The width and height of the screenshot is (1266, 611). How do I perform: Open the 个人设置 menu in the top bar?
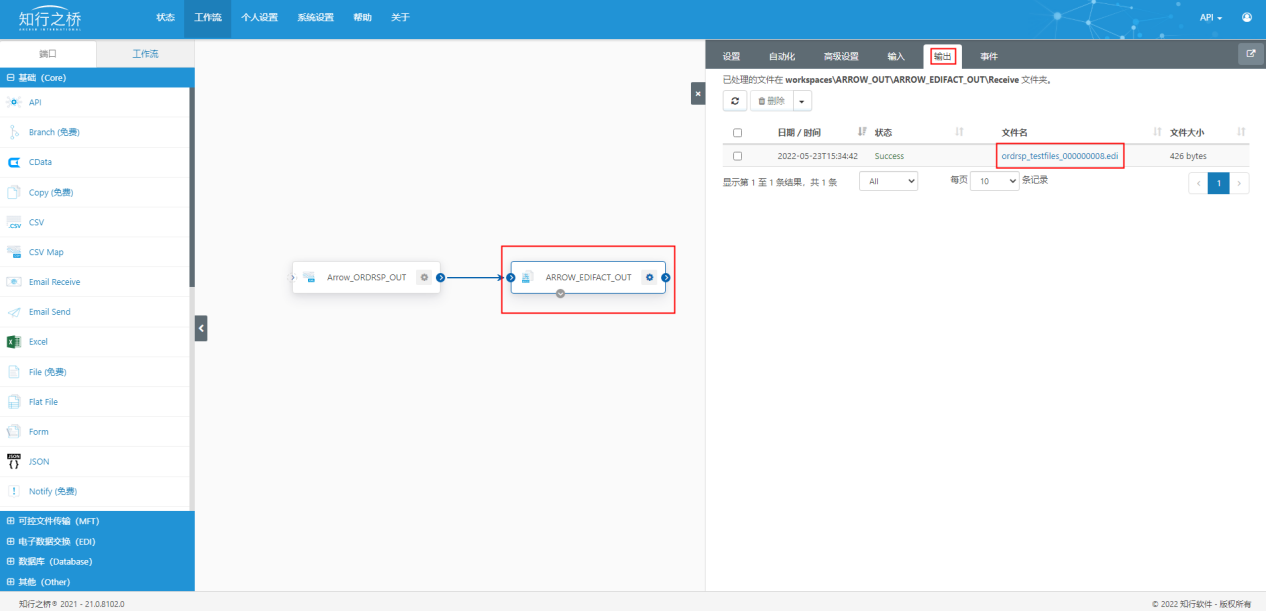(259, 18)
